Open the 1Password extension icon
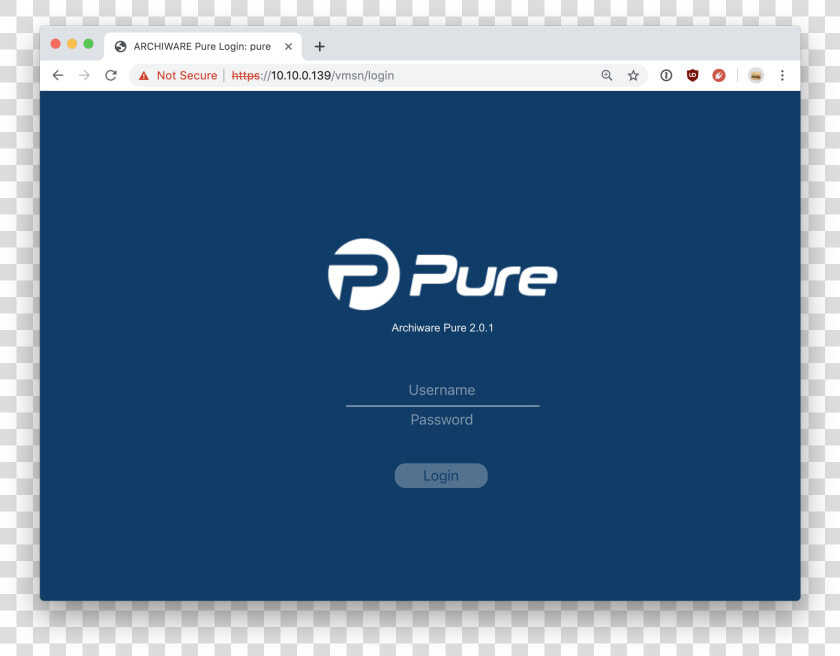This screenshot has height=656, width=840. tap(666, 76)
